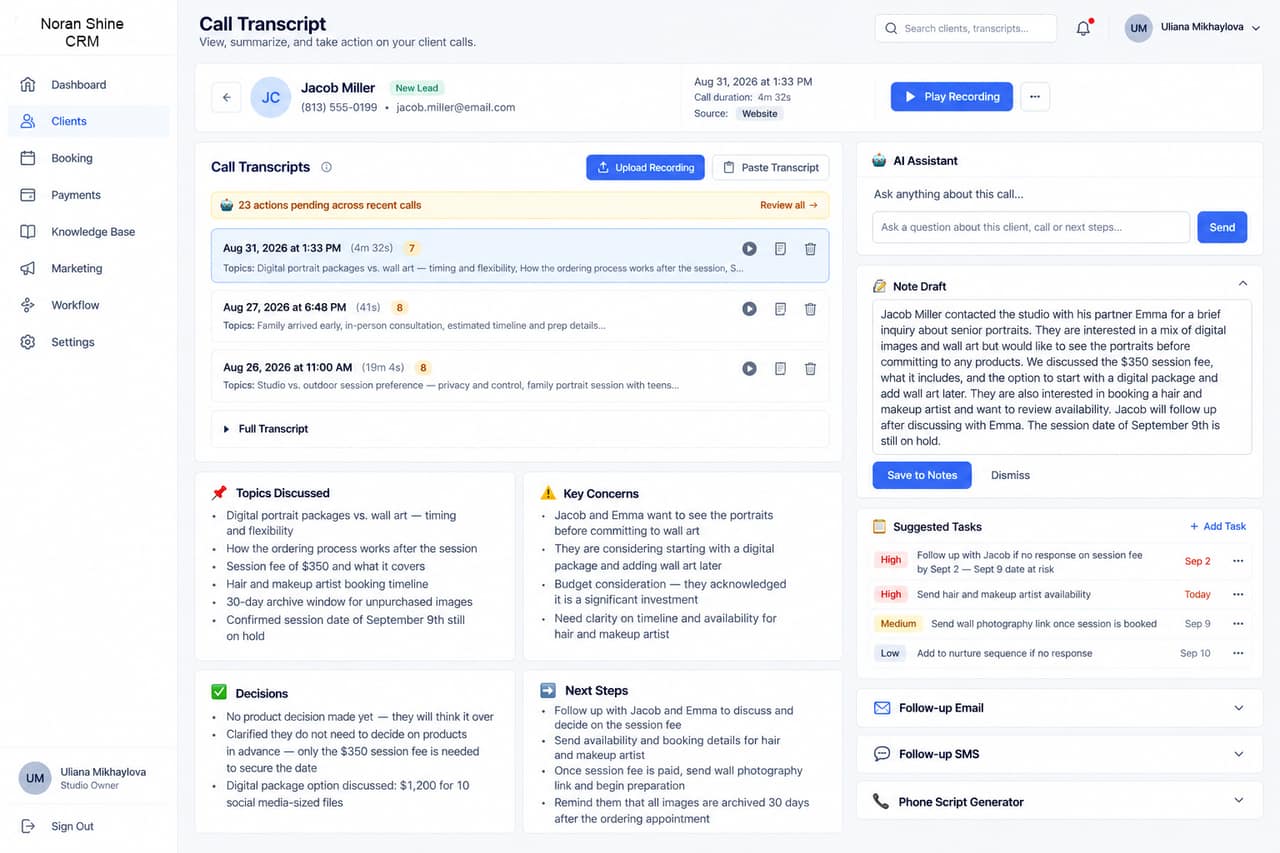Open the three-dot menu beside Play Recording
Viewport: 1280px width, 853px height.
coord(1034,97)
